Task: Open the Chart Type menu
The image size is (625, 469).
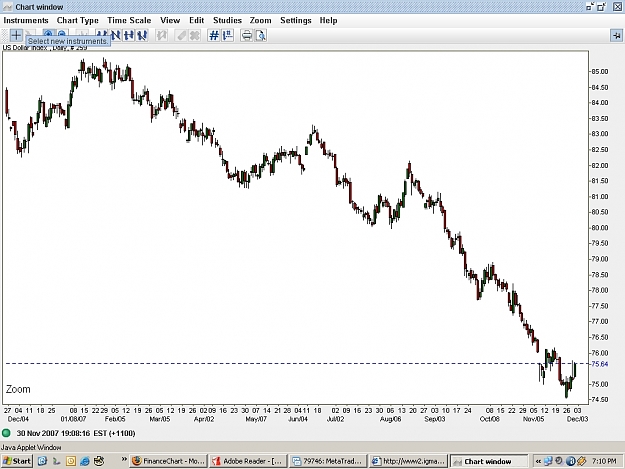Action: tap(78, 20)
